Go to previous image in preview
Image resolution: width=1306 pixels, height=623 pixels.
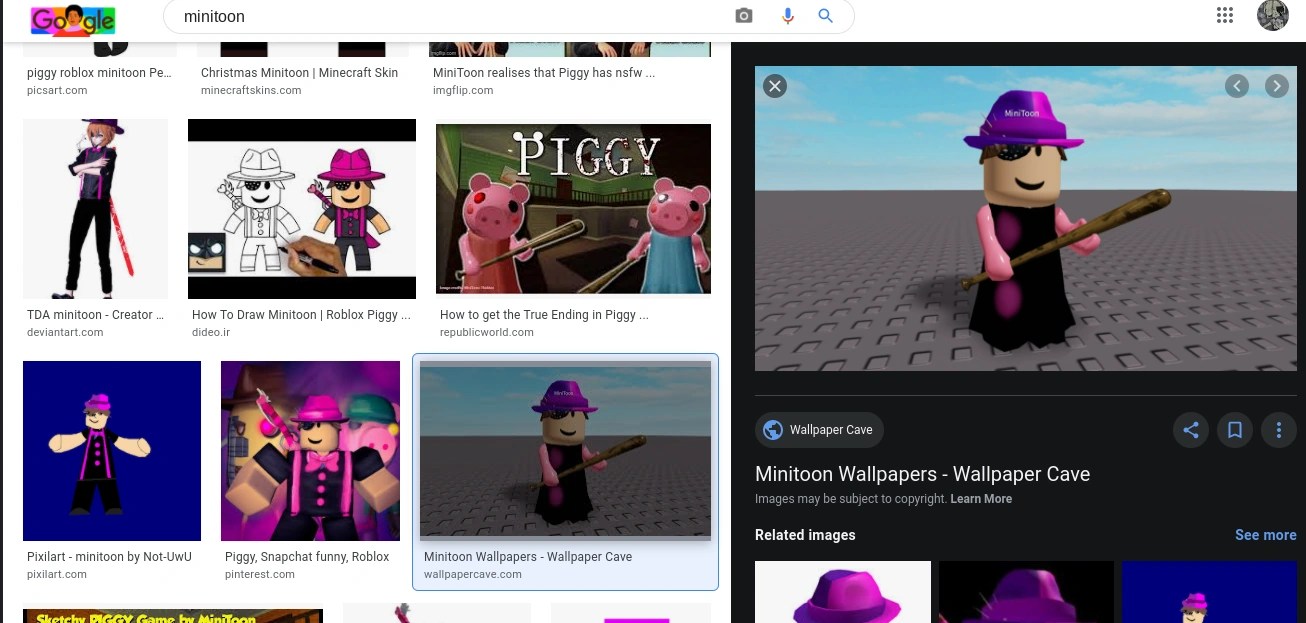pos(1237,86)
